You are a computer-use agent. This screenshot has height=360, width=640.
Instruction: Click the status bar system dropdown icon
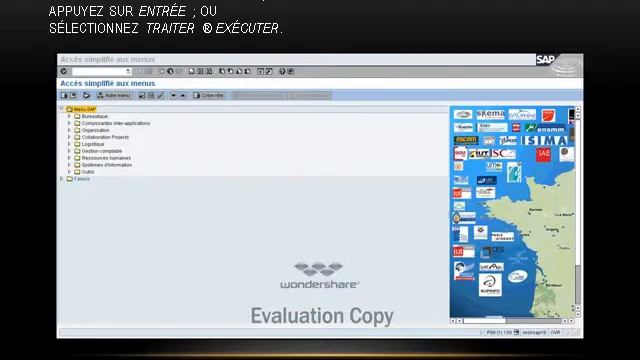(x=516, y=333)
